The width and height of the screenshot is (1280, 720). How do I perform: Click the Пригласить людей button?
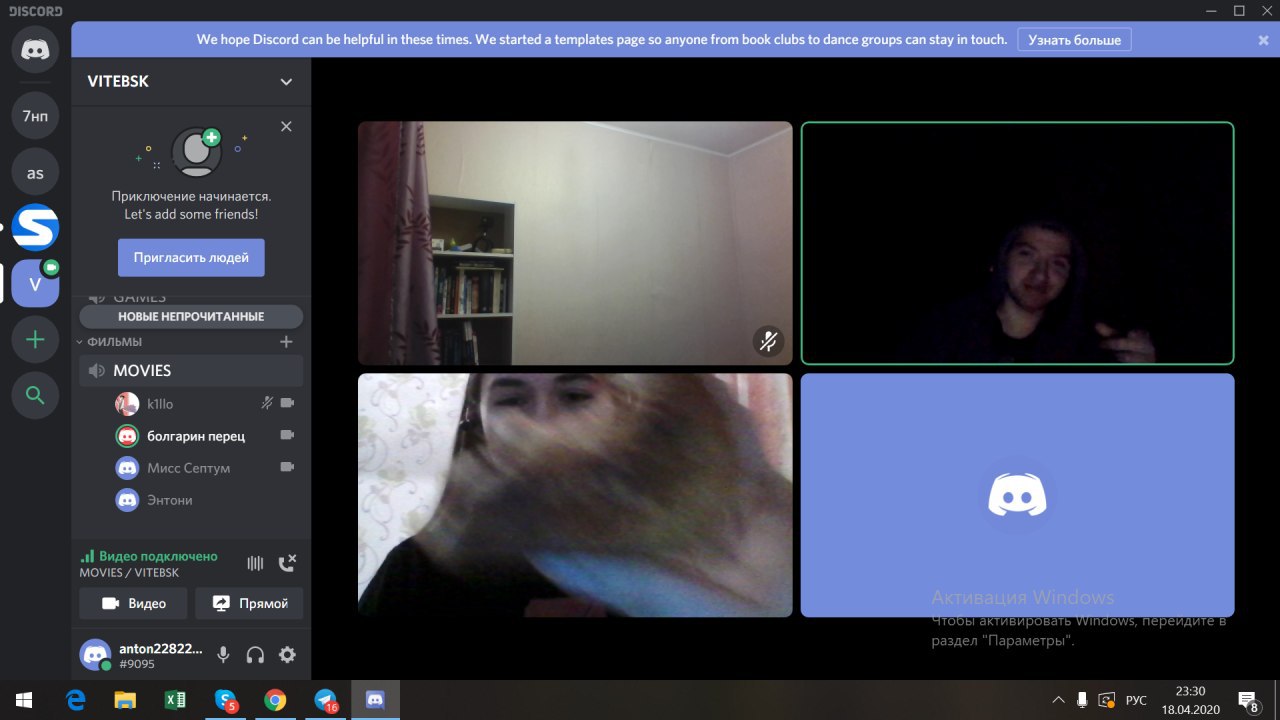[191, 257]
